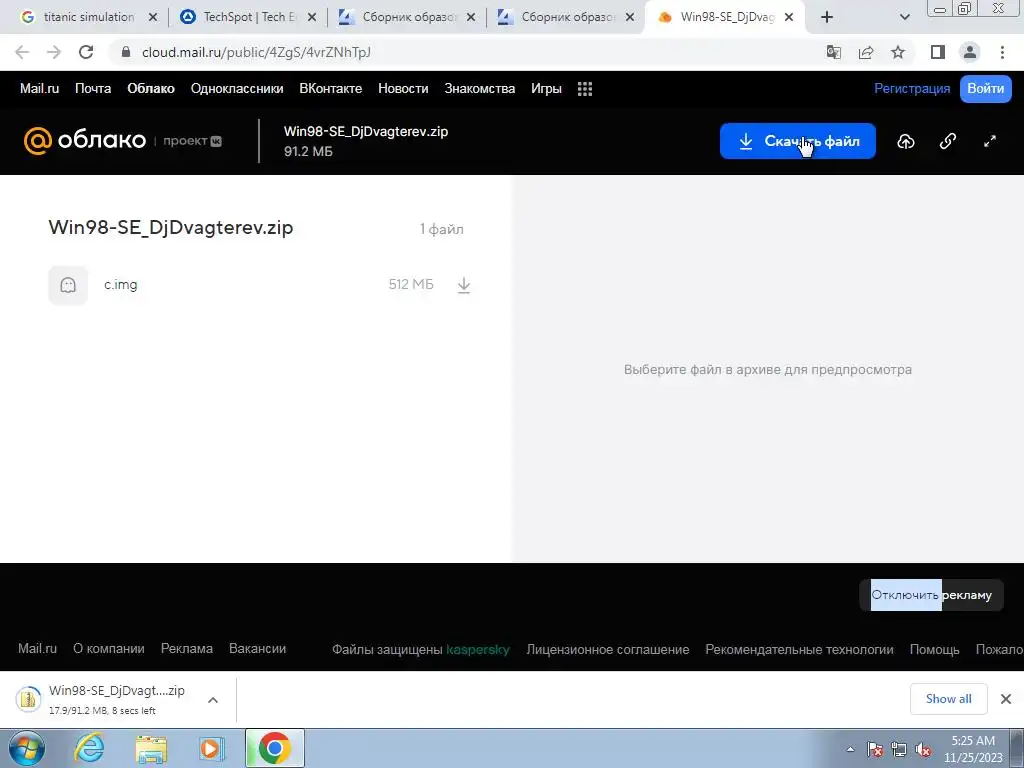Click the c.img file type icon
The image size is (1024, 768).
click(x=68, y=285)
